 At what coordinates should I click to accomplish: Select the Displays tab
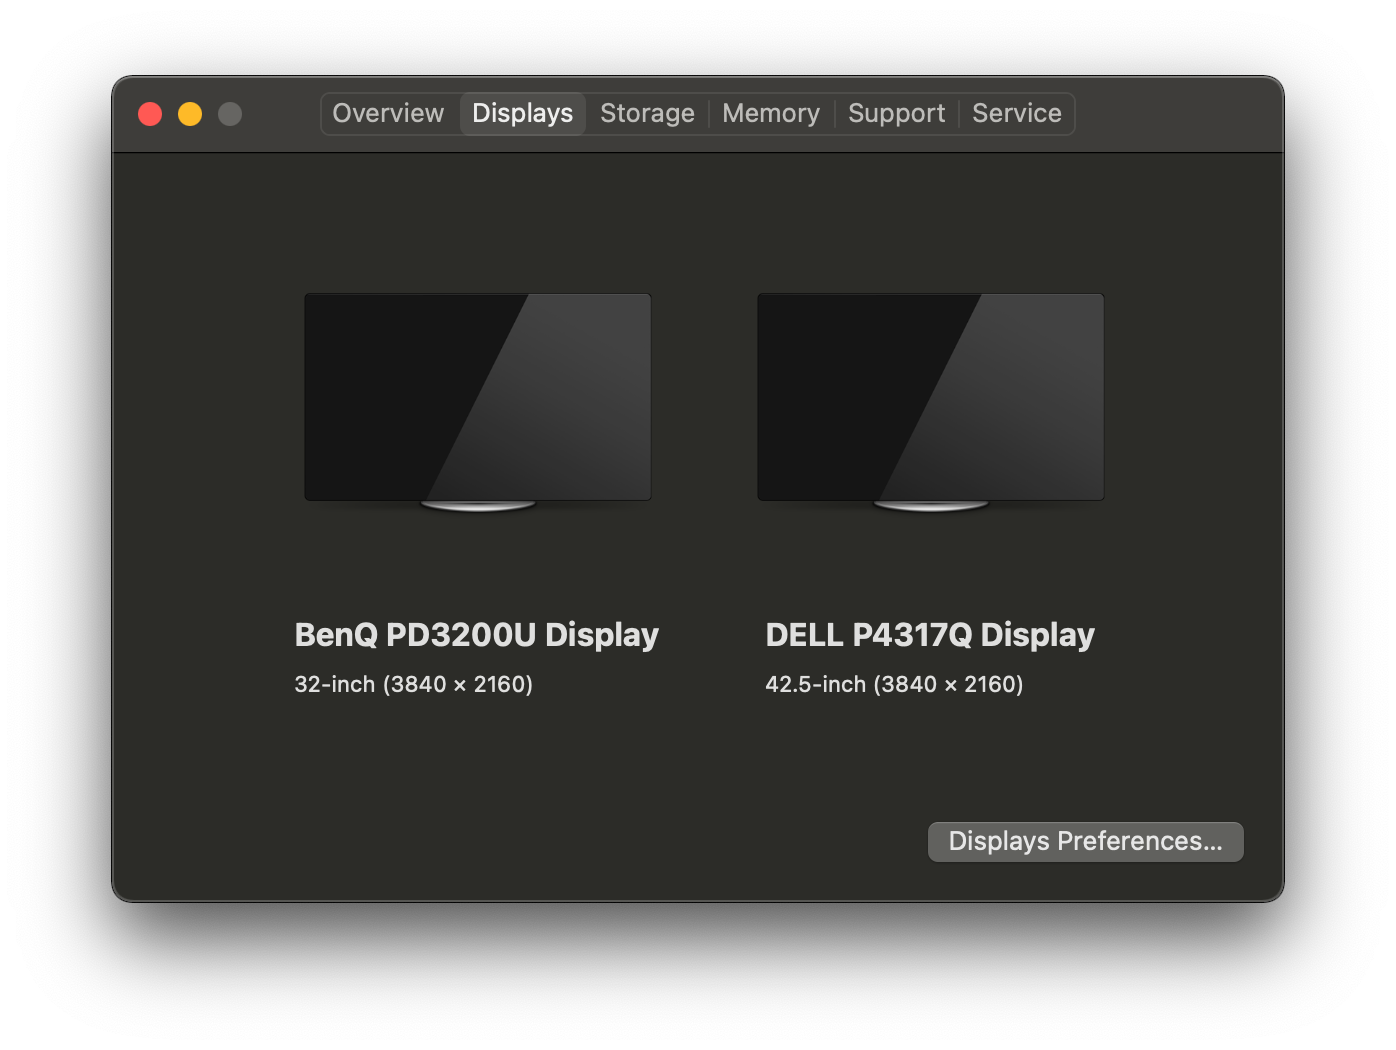click(523, 113)
